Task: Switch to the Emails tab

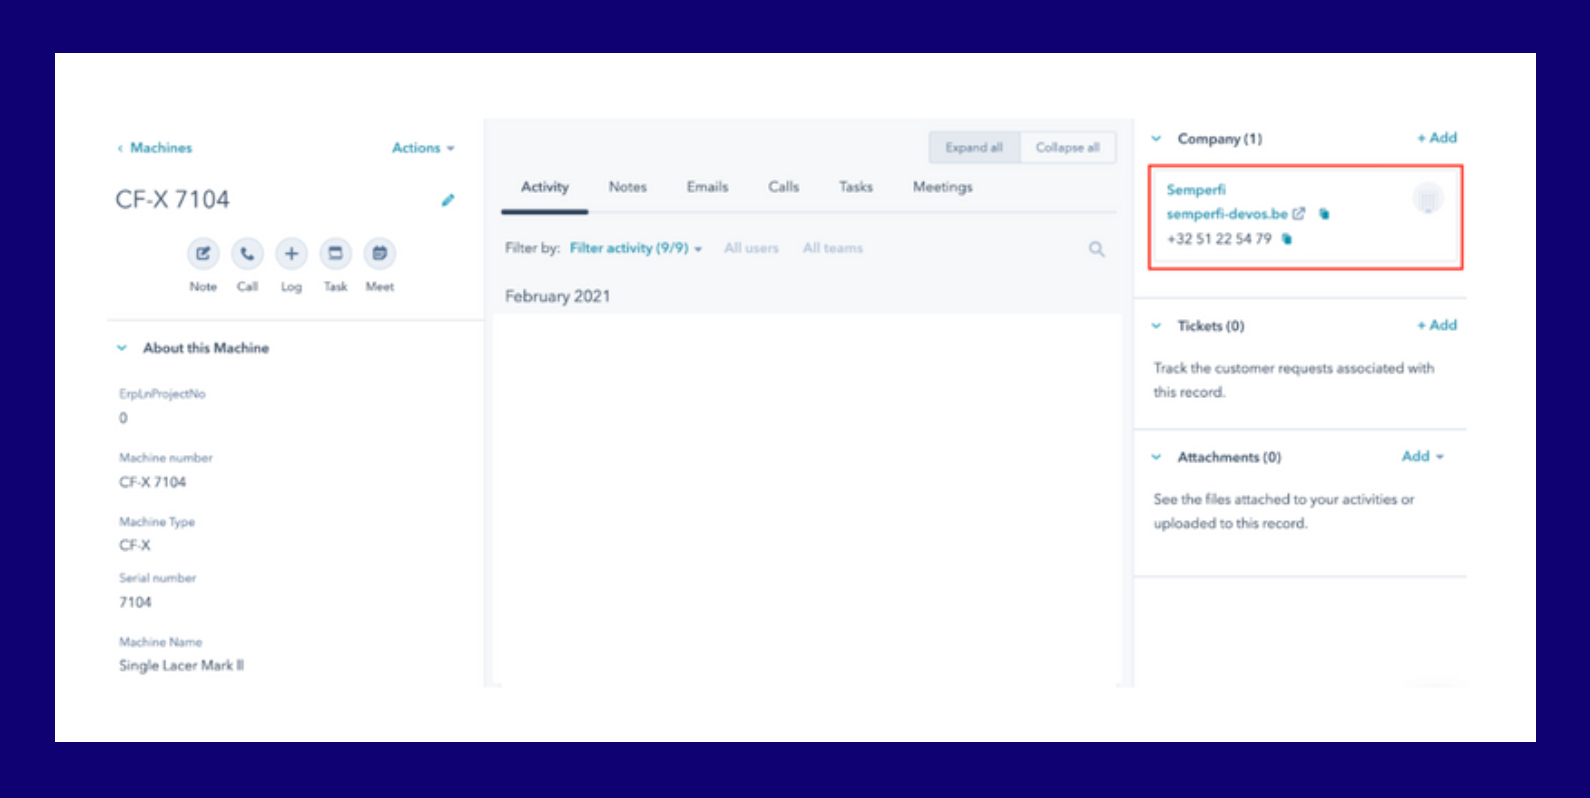Action: (707, 187)
